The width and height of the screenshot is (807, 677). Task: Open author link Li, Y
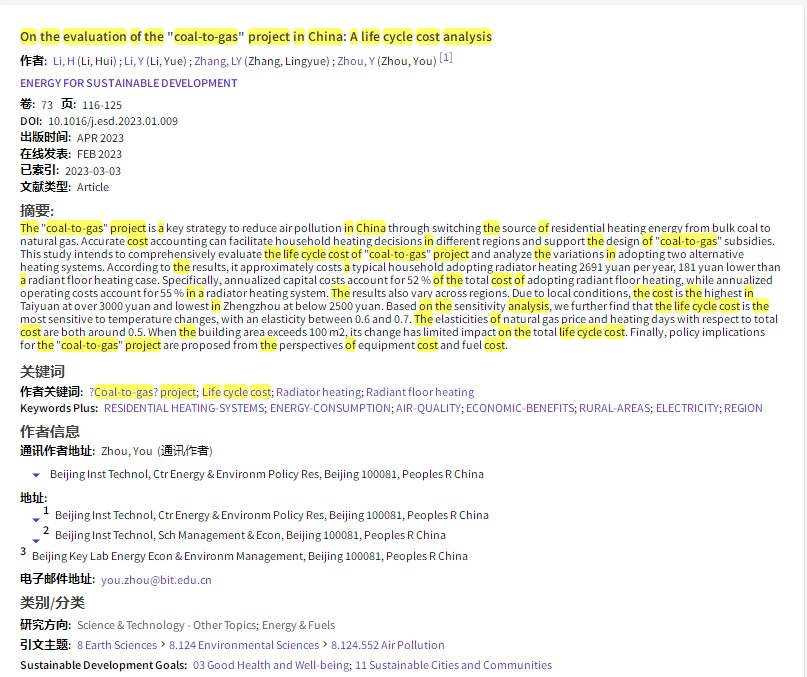134,61
